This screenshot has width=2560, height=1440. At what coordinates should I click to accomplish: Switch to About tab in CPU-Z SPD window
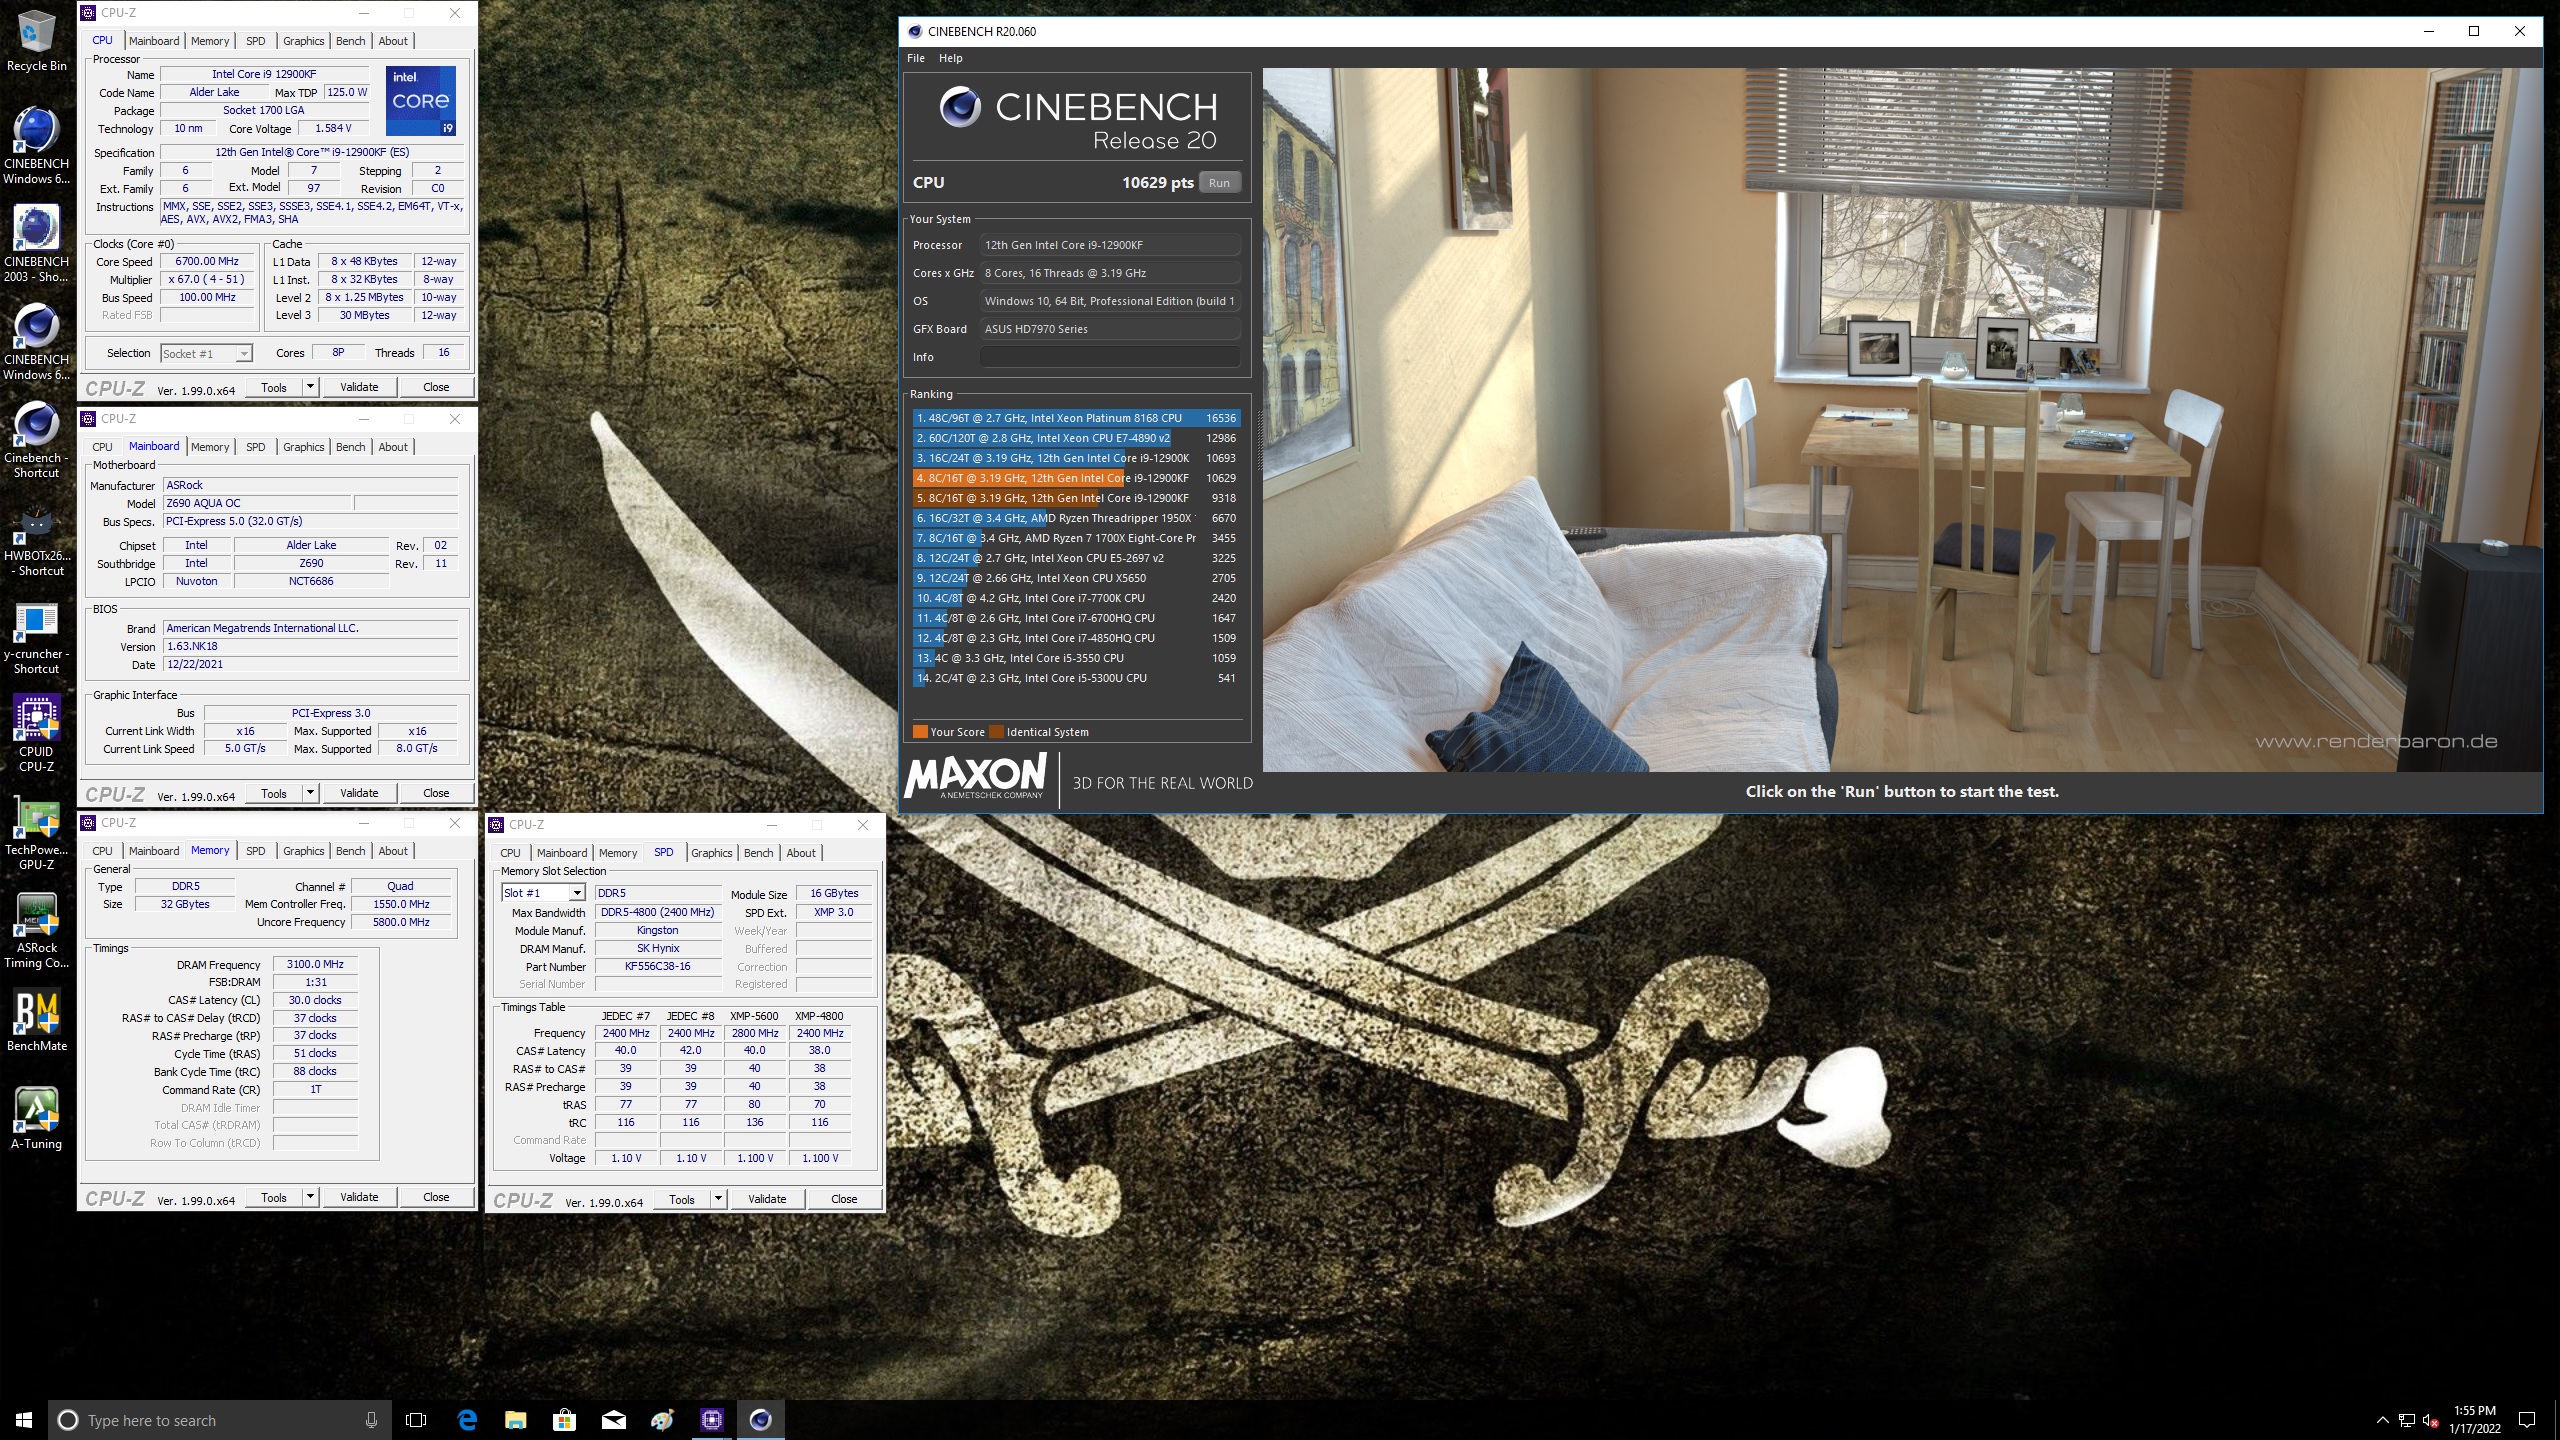[801, 853]
